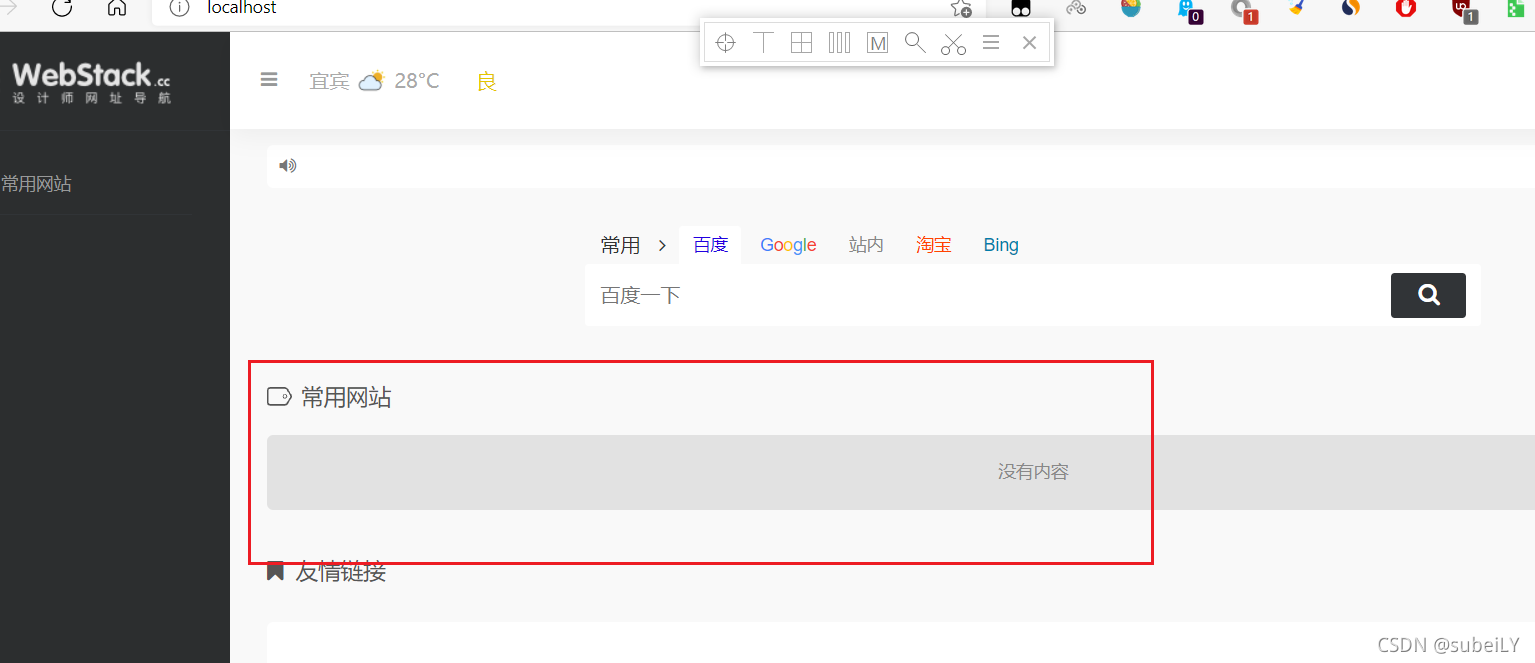The height and width of the screenshot is (663, 1535).
Task: Switch to the 淘宝 search tab
Action: [933, 244]
